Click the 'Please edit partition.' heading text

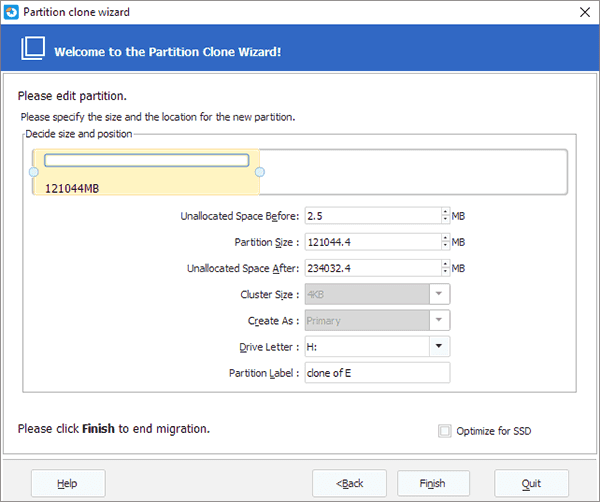[x=72, y=96]
